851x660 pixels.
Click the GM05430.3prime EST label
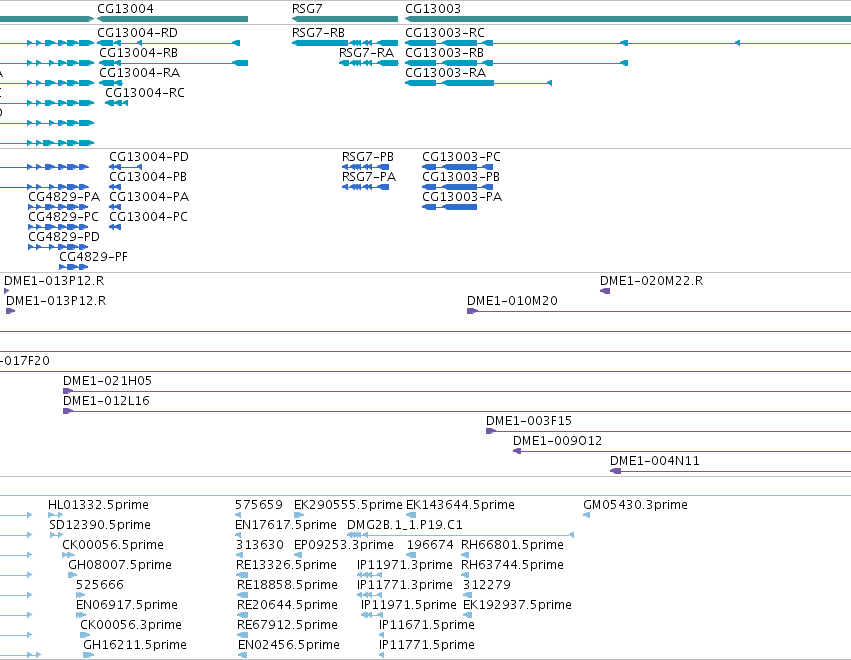(x=636, y=505)
